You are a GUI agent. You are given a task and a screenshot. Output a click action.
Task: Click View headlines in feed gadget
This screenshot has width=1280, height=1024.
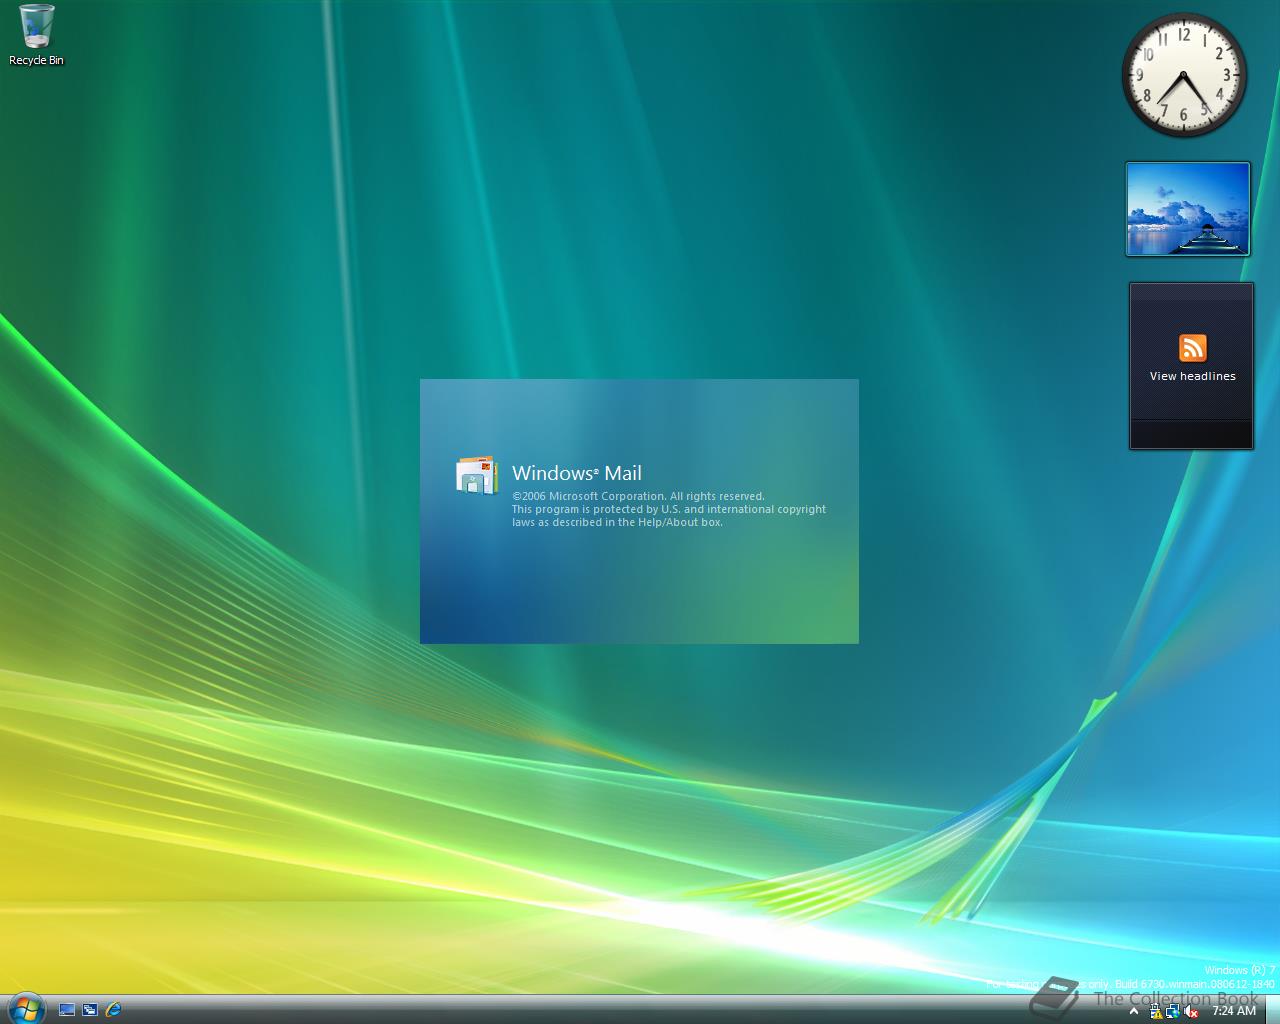[1192, 376]
